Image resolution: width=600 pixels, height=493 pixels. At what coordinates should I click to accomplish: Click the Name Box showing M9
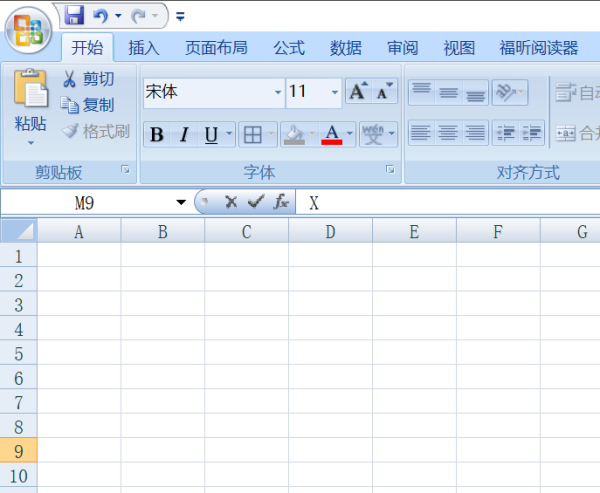click(x=85, y=202)
